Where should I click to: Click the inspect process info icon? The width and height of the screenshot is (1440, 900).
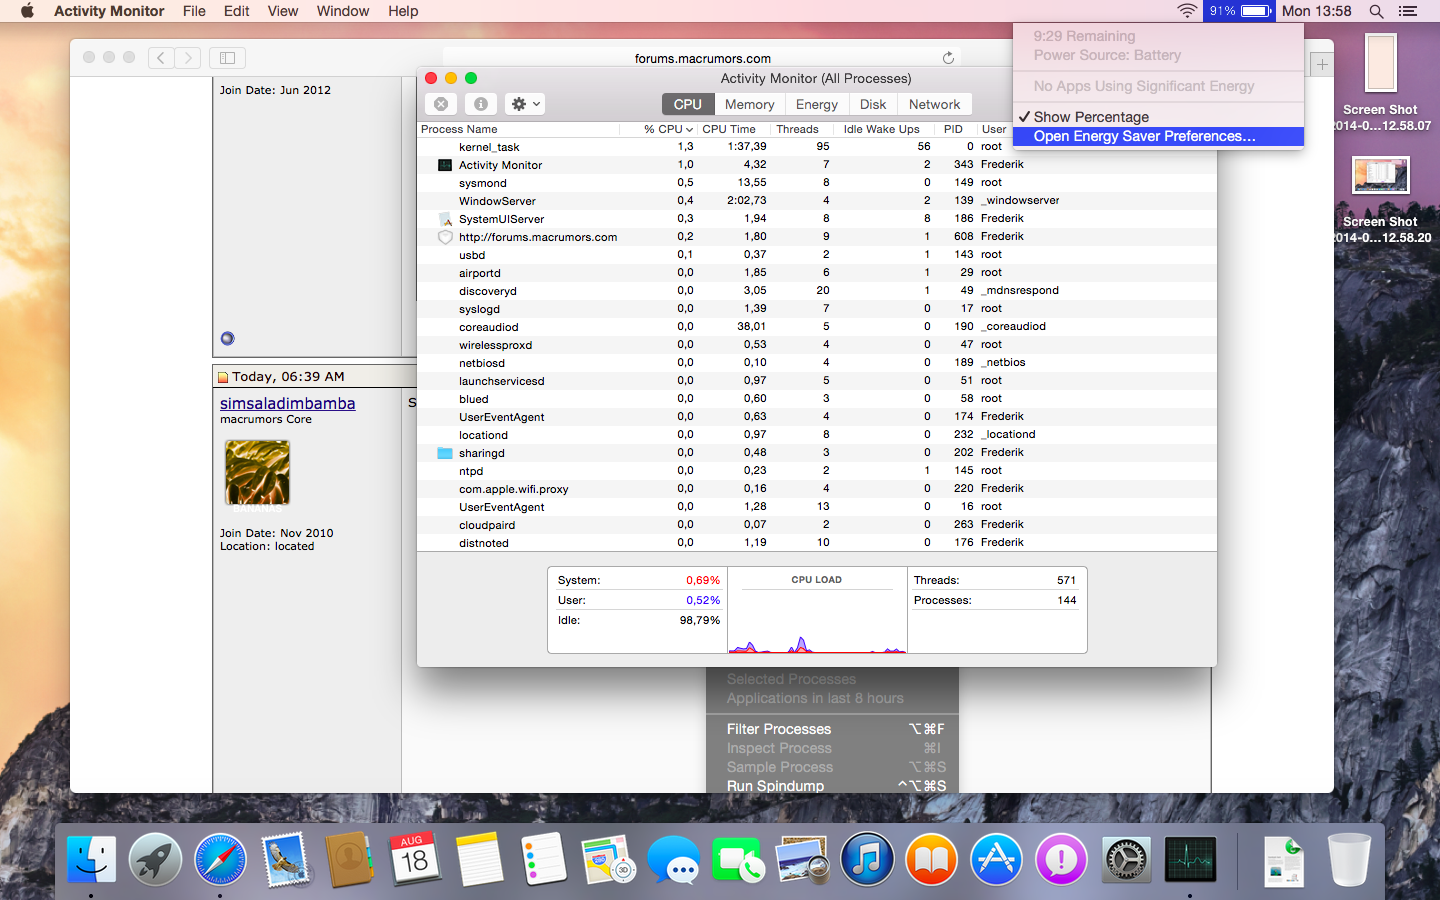click(481, 104)
